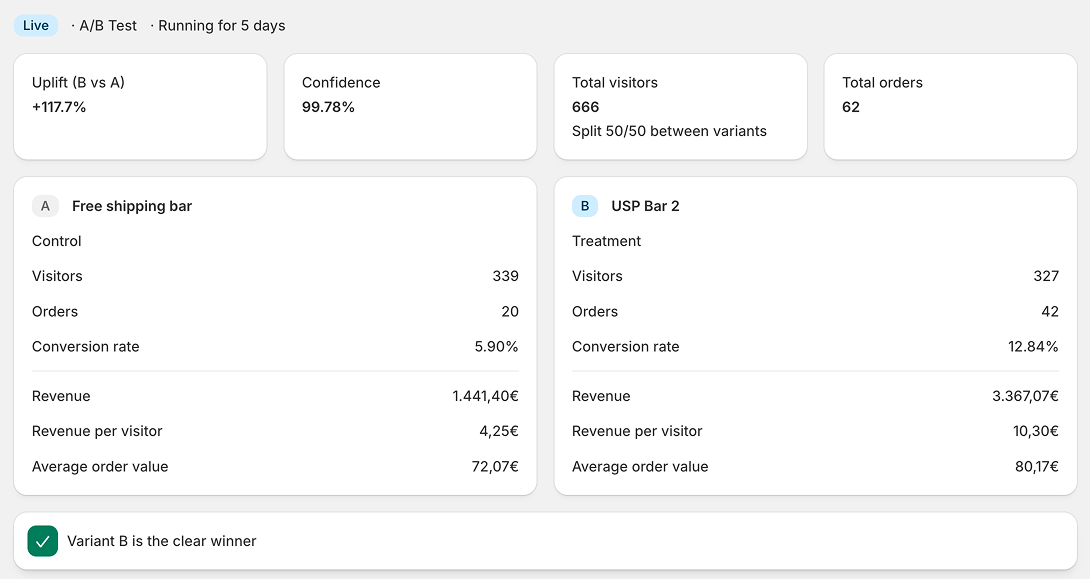This screenshot has width=1090, height=579.
Task: Click the 'USP Bar 2' title
Action: click(645, 206)
